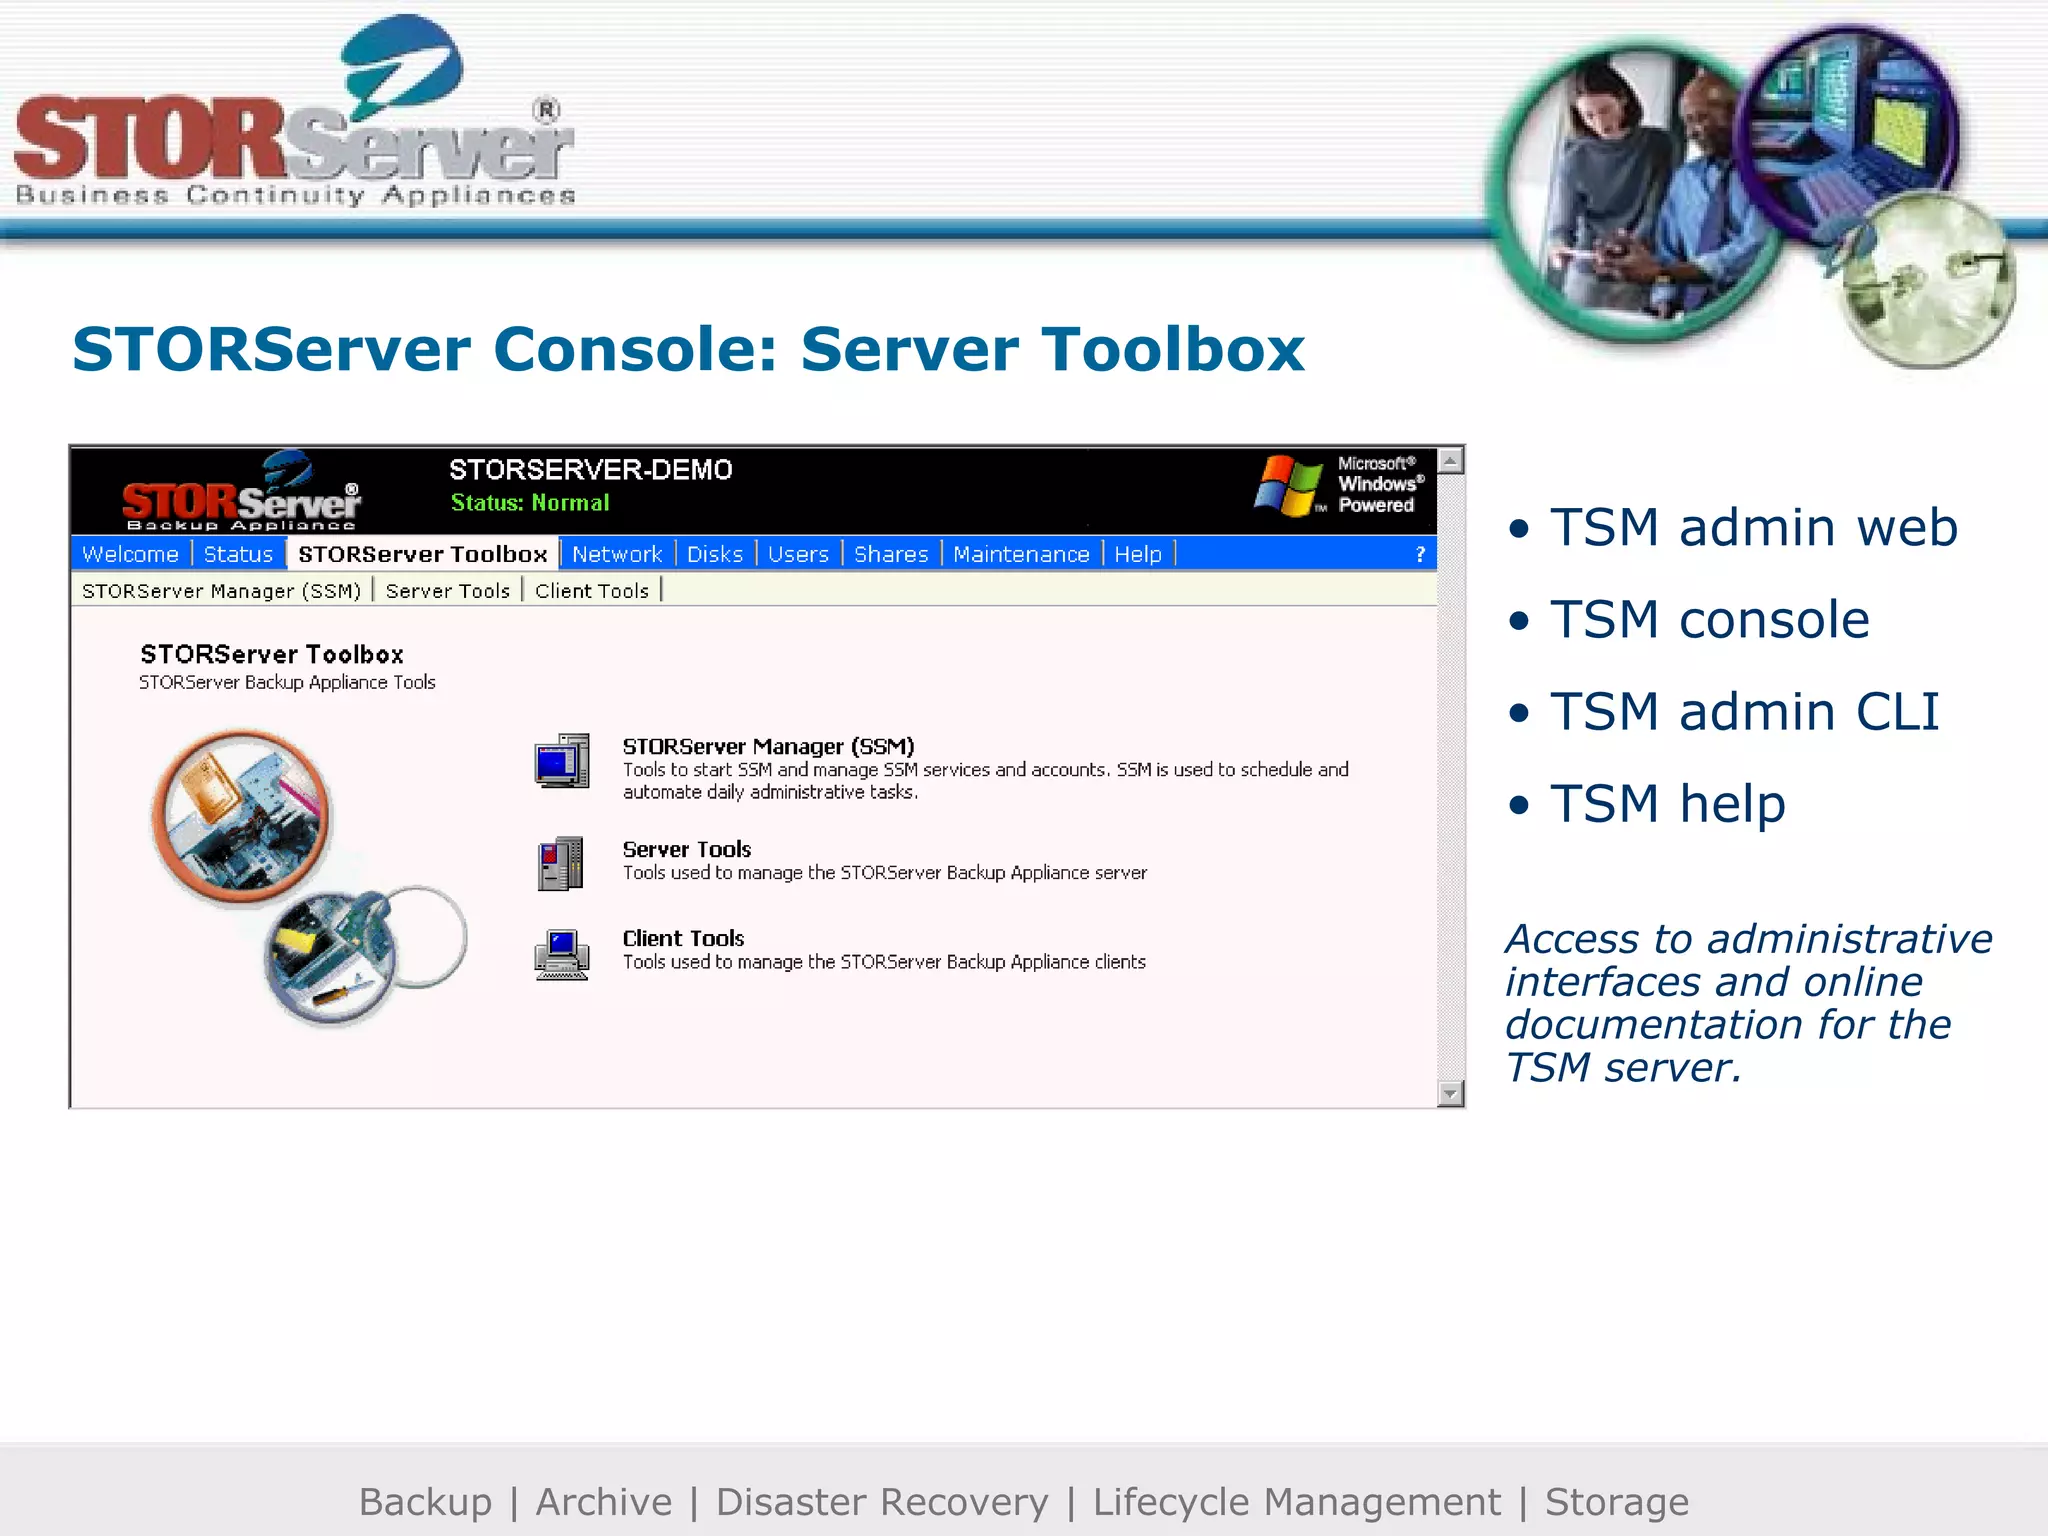Open the STORServer Manager (SSM) computer icon
Viewport: 2048px width, 1536px height.
point(562,761)
